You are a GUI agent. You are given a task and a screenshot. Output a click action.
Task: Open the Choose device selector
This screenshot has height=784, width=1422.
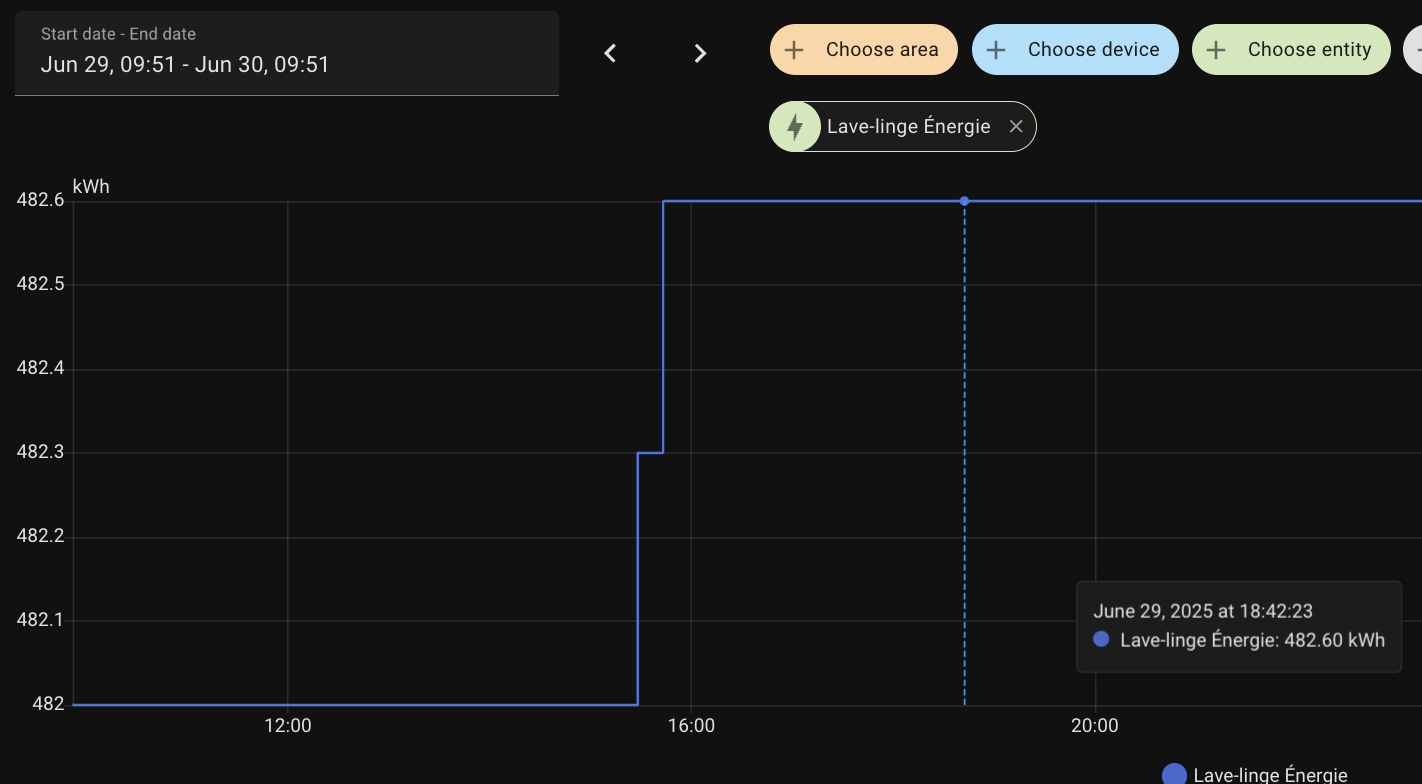click(1093, 50)
